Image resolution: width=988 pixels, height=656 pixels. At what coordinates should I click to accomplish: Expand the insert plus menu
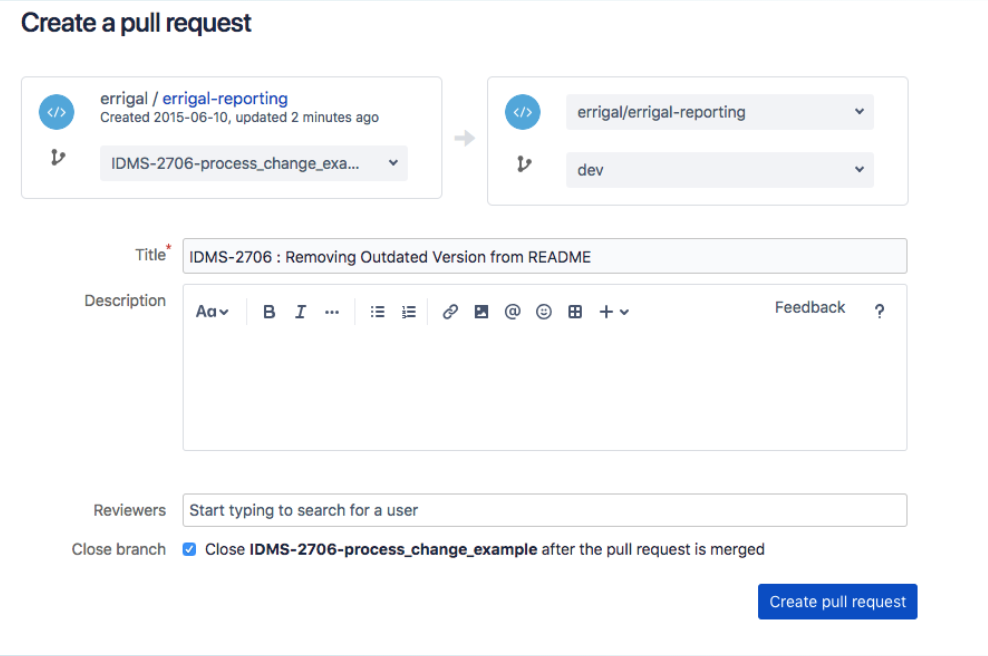613,312
